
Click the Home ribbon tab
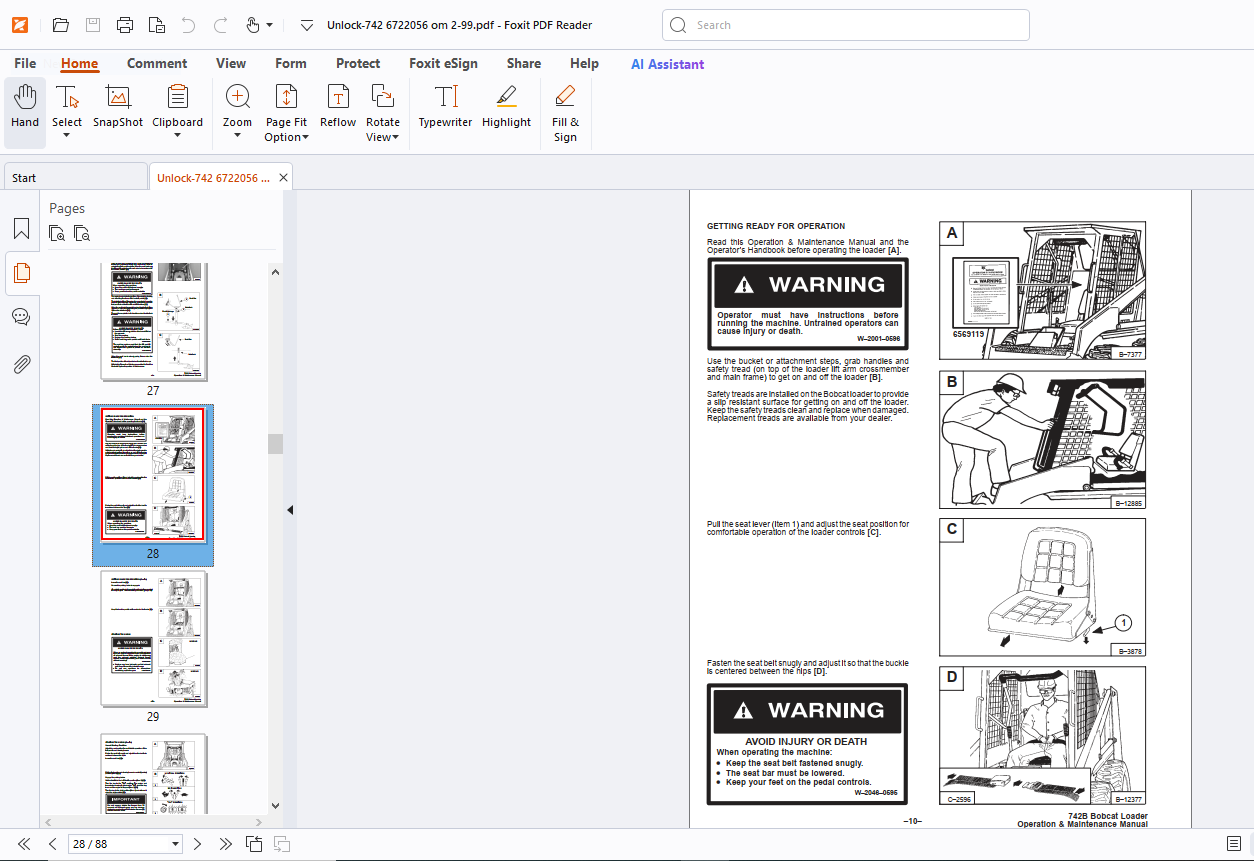[x=79, y=63]
